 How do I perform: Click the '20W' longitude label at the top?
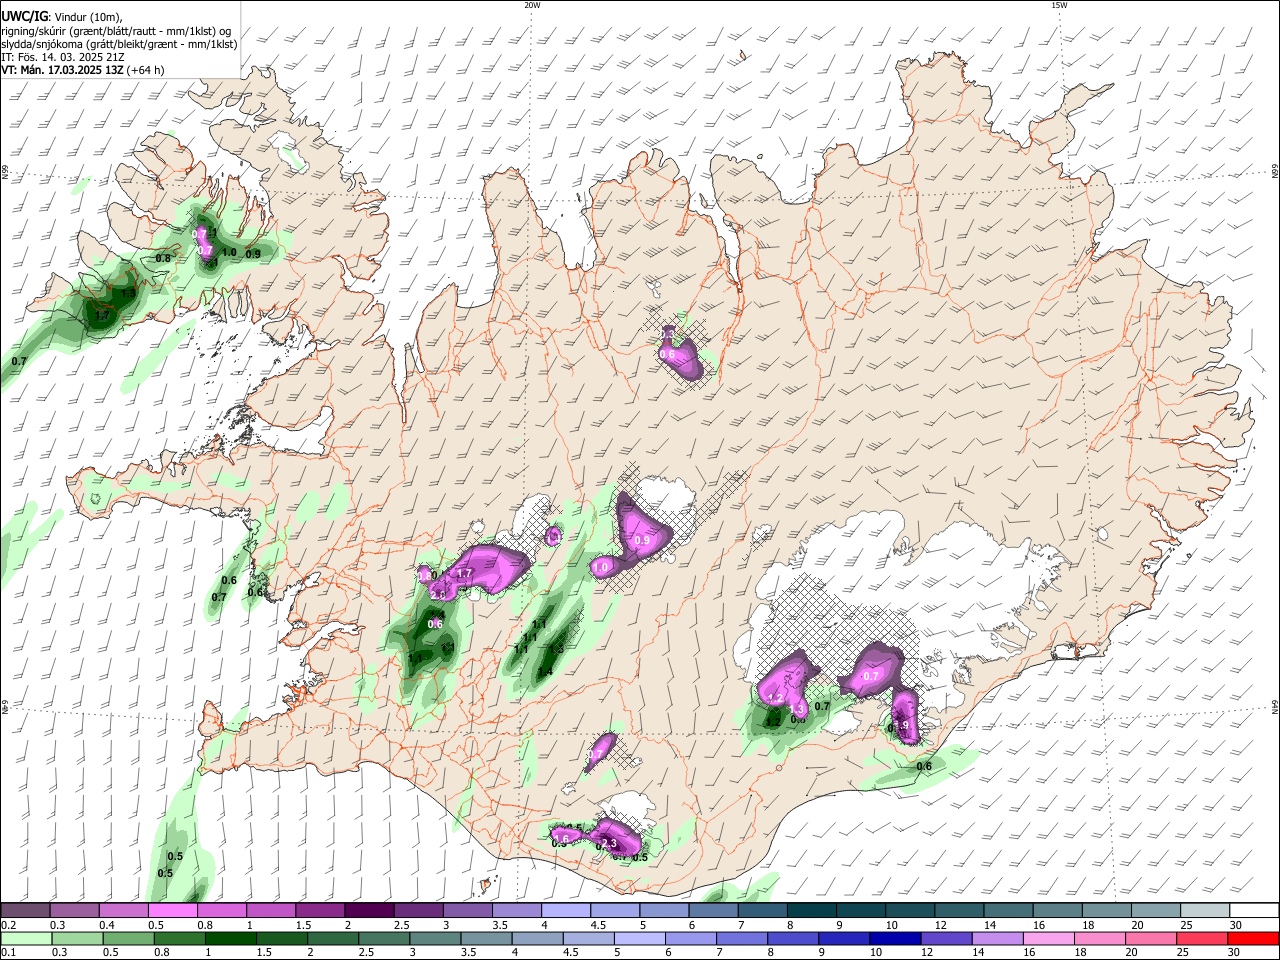click(x=532, y=5)
